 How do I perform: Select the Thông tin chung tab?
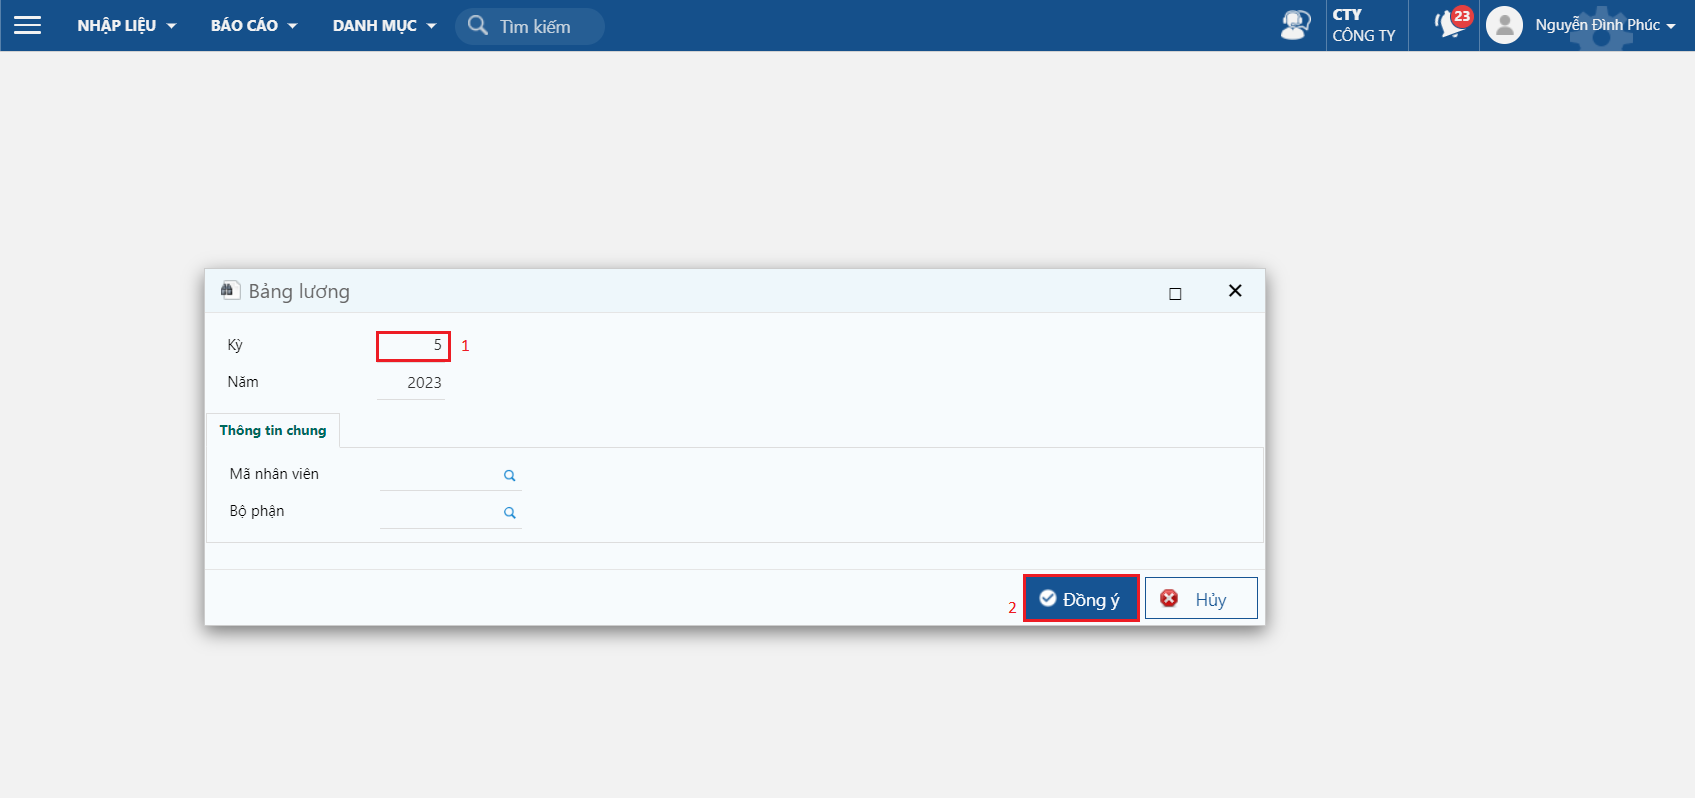[273, 431]
